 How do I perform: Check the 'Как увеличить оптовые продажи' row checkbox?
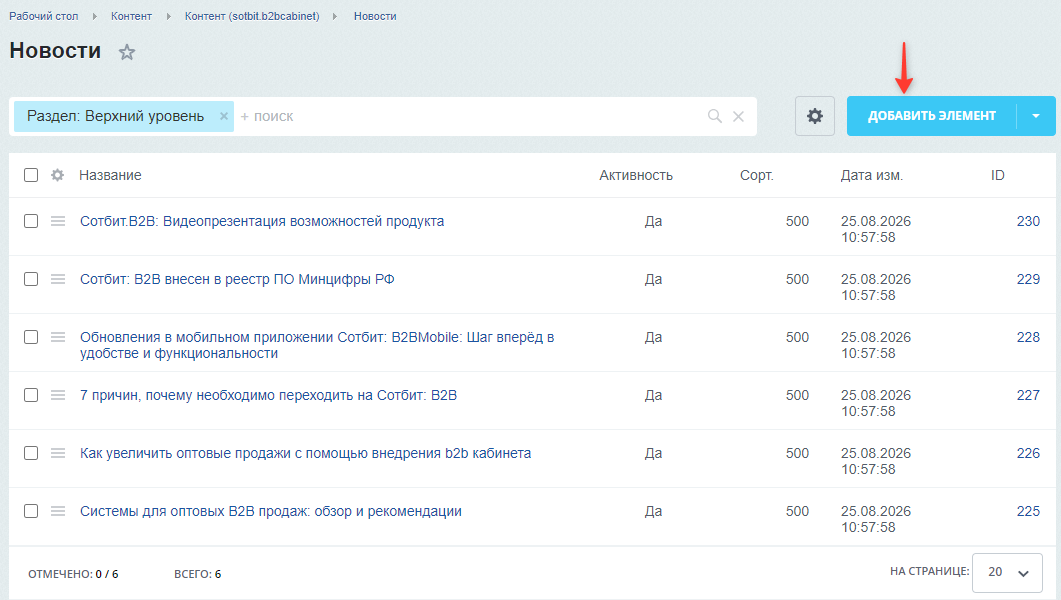(31, 453)
